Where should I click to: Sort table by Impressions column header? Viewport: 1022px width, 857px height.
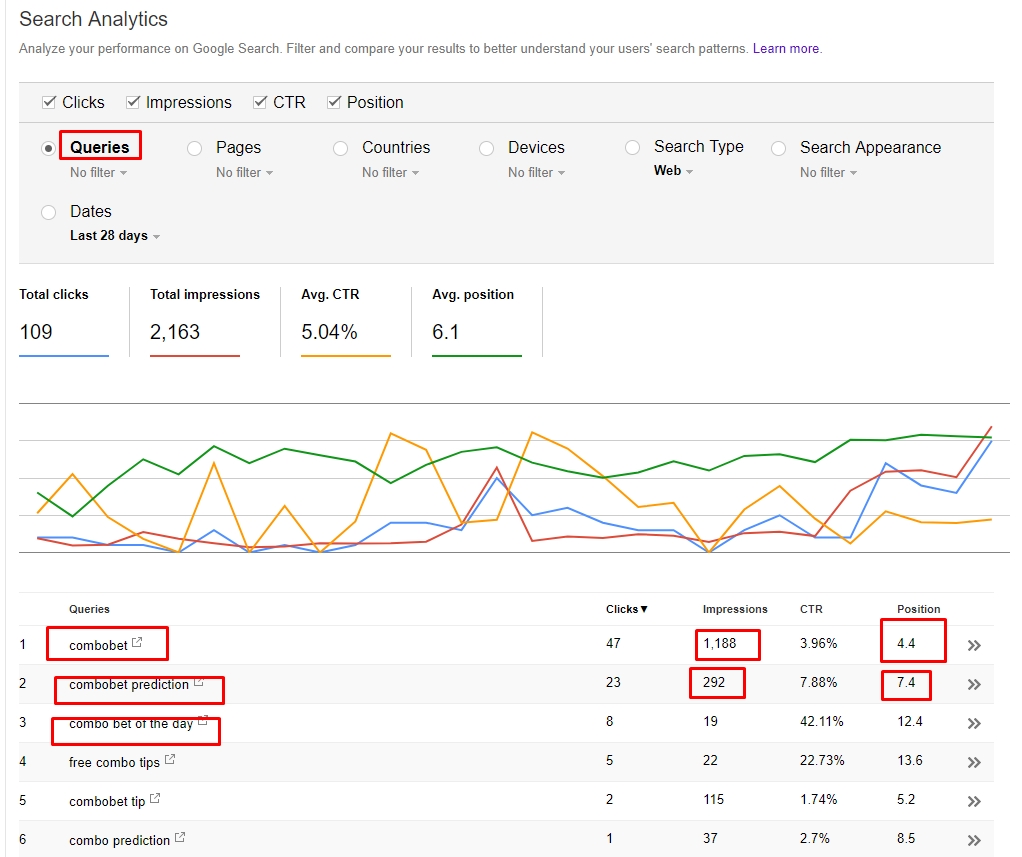[735, 609]
